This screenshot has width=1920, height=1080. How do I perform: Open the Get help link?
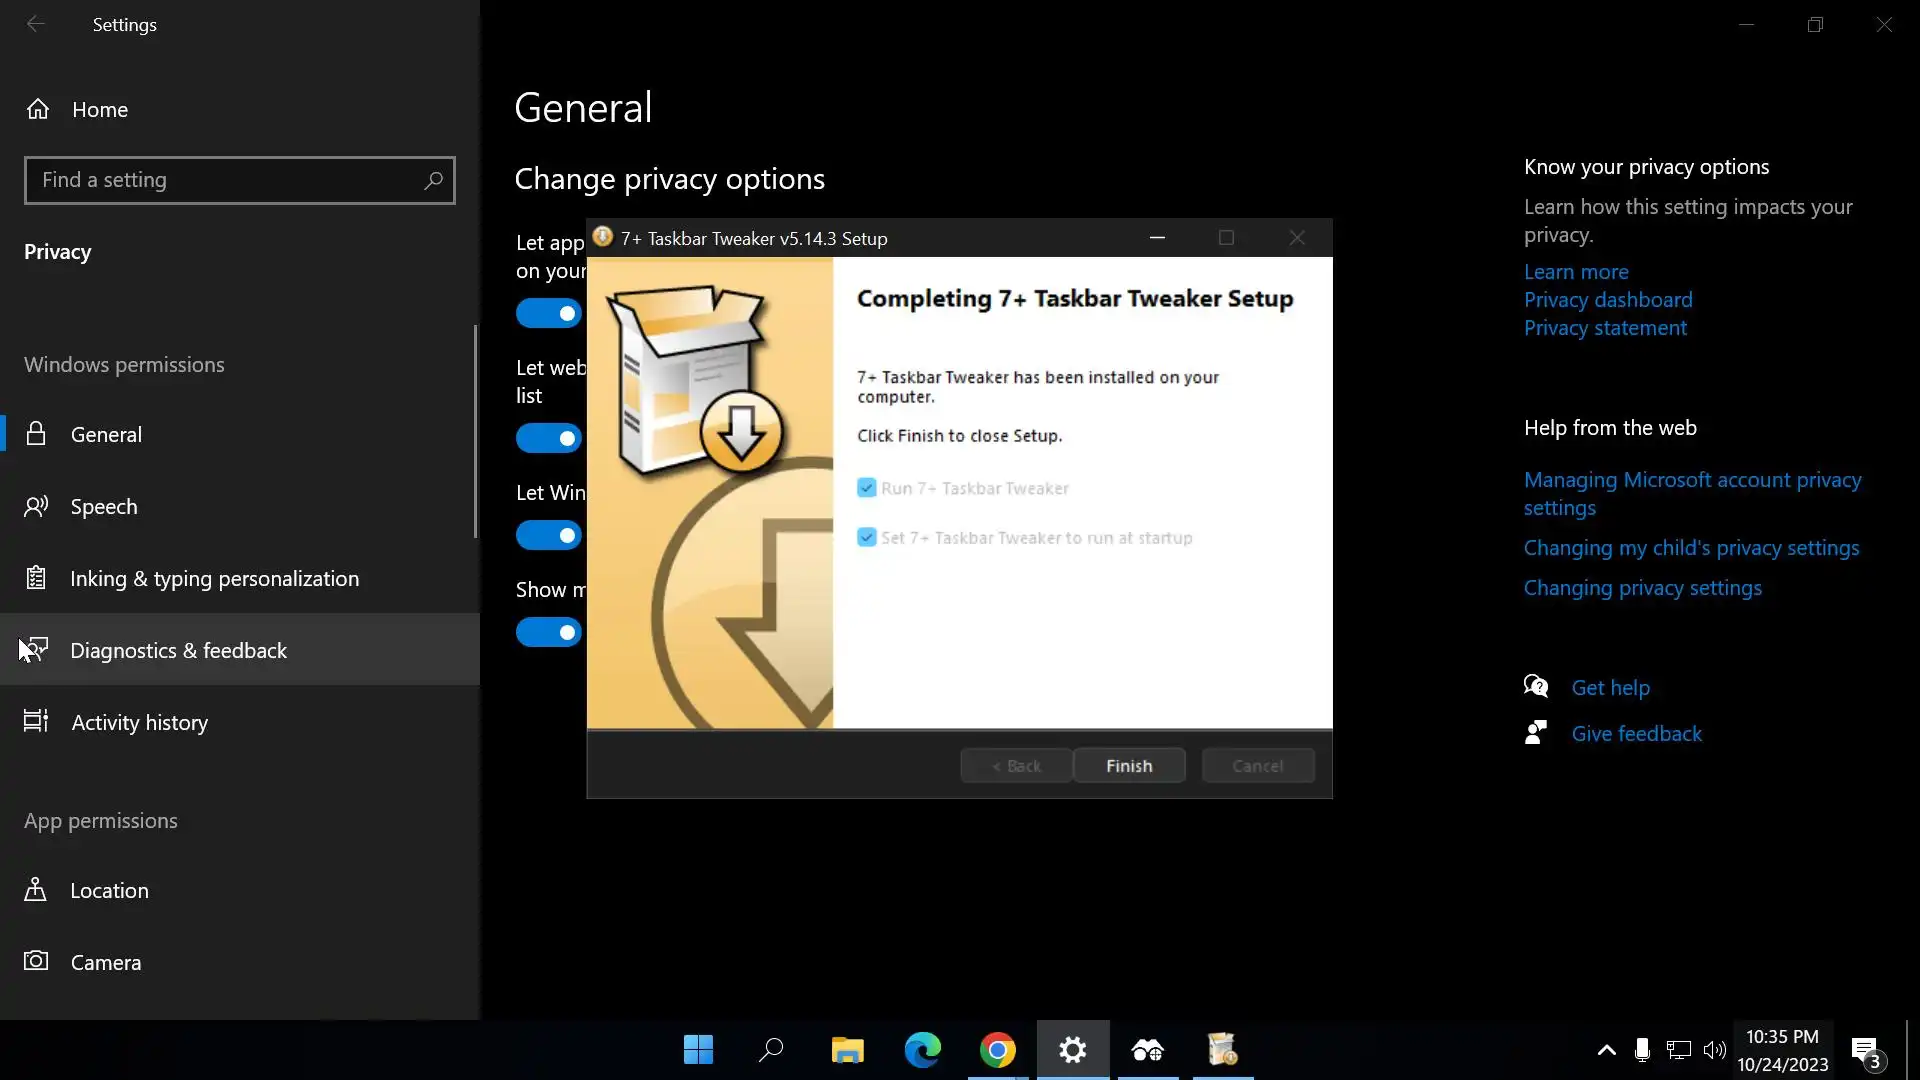point(1610,688)
